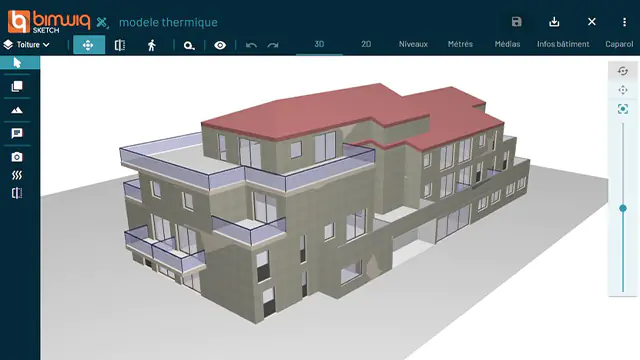Activate the walk-through person mode
The width and height of the screenshot is (640, 360).
(152, 45)
